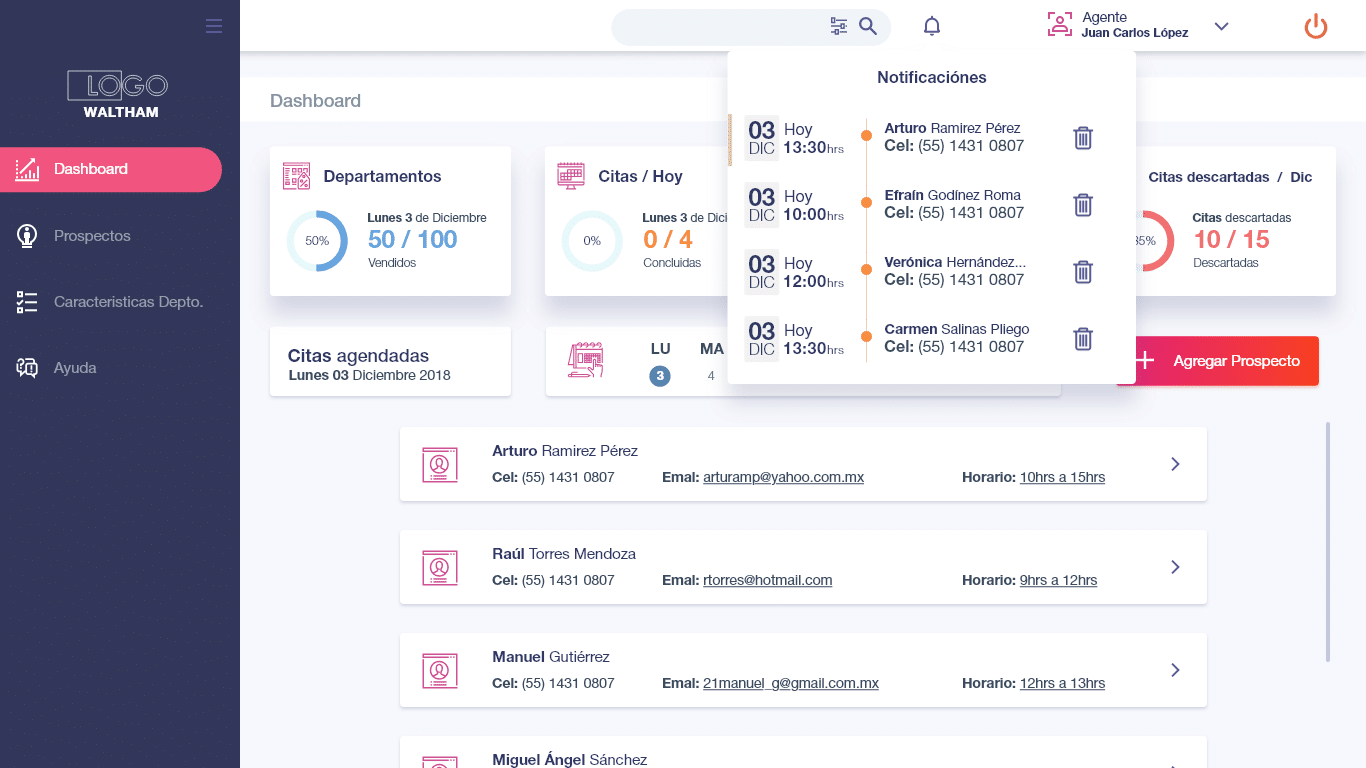Click Horario 12hrs a 13hrs link
1366x768 pixels.
tap(1062, 684)
